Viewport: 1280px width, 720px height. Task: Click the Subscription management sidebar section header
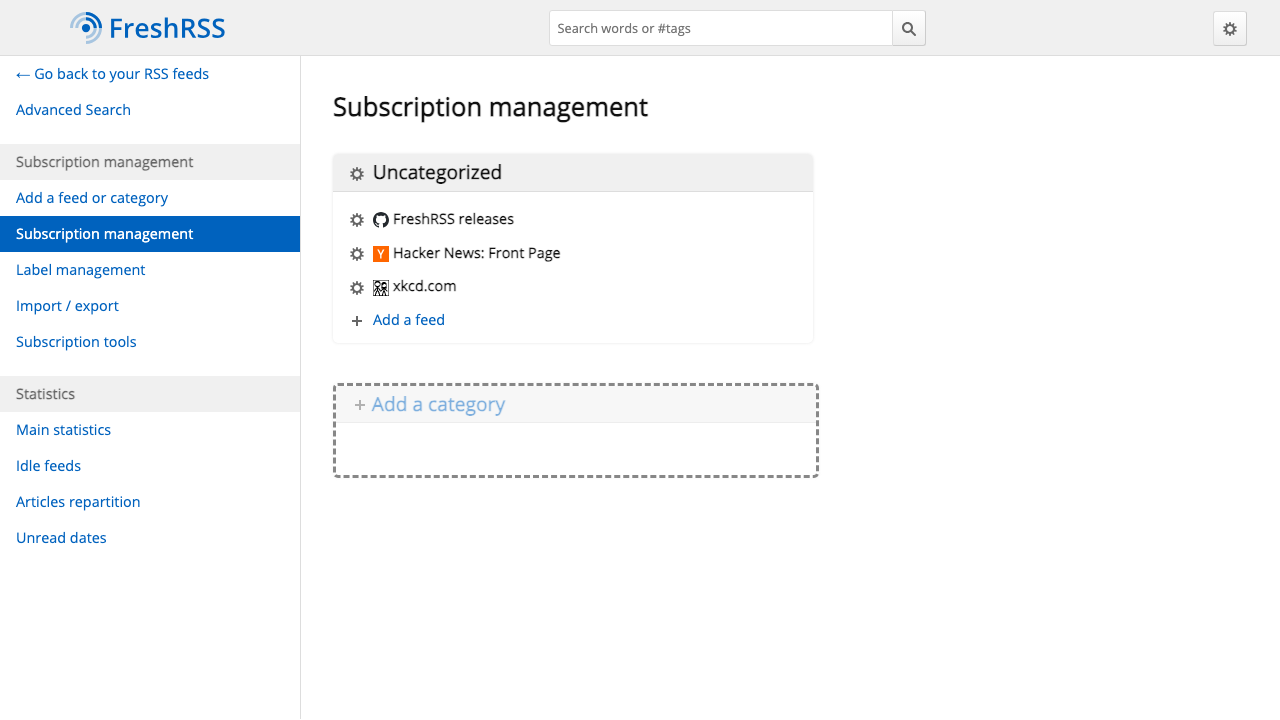point(150,162)
